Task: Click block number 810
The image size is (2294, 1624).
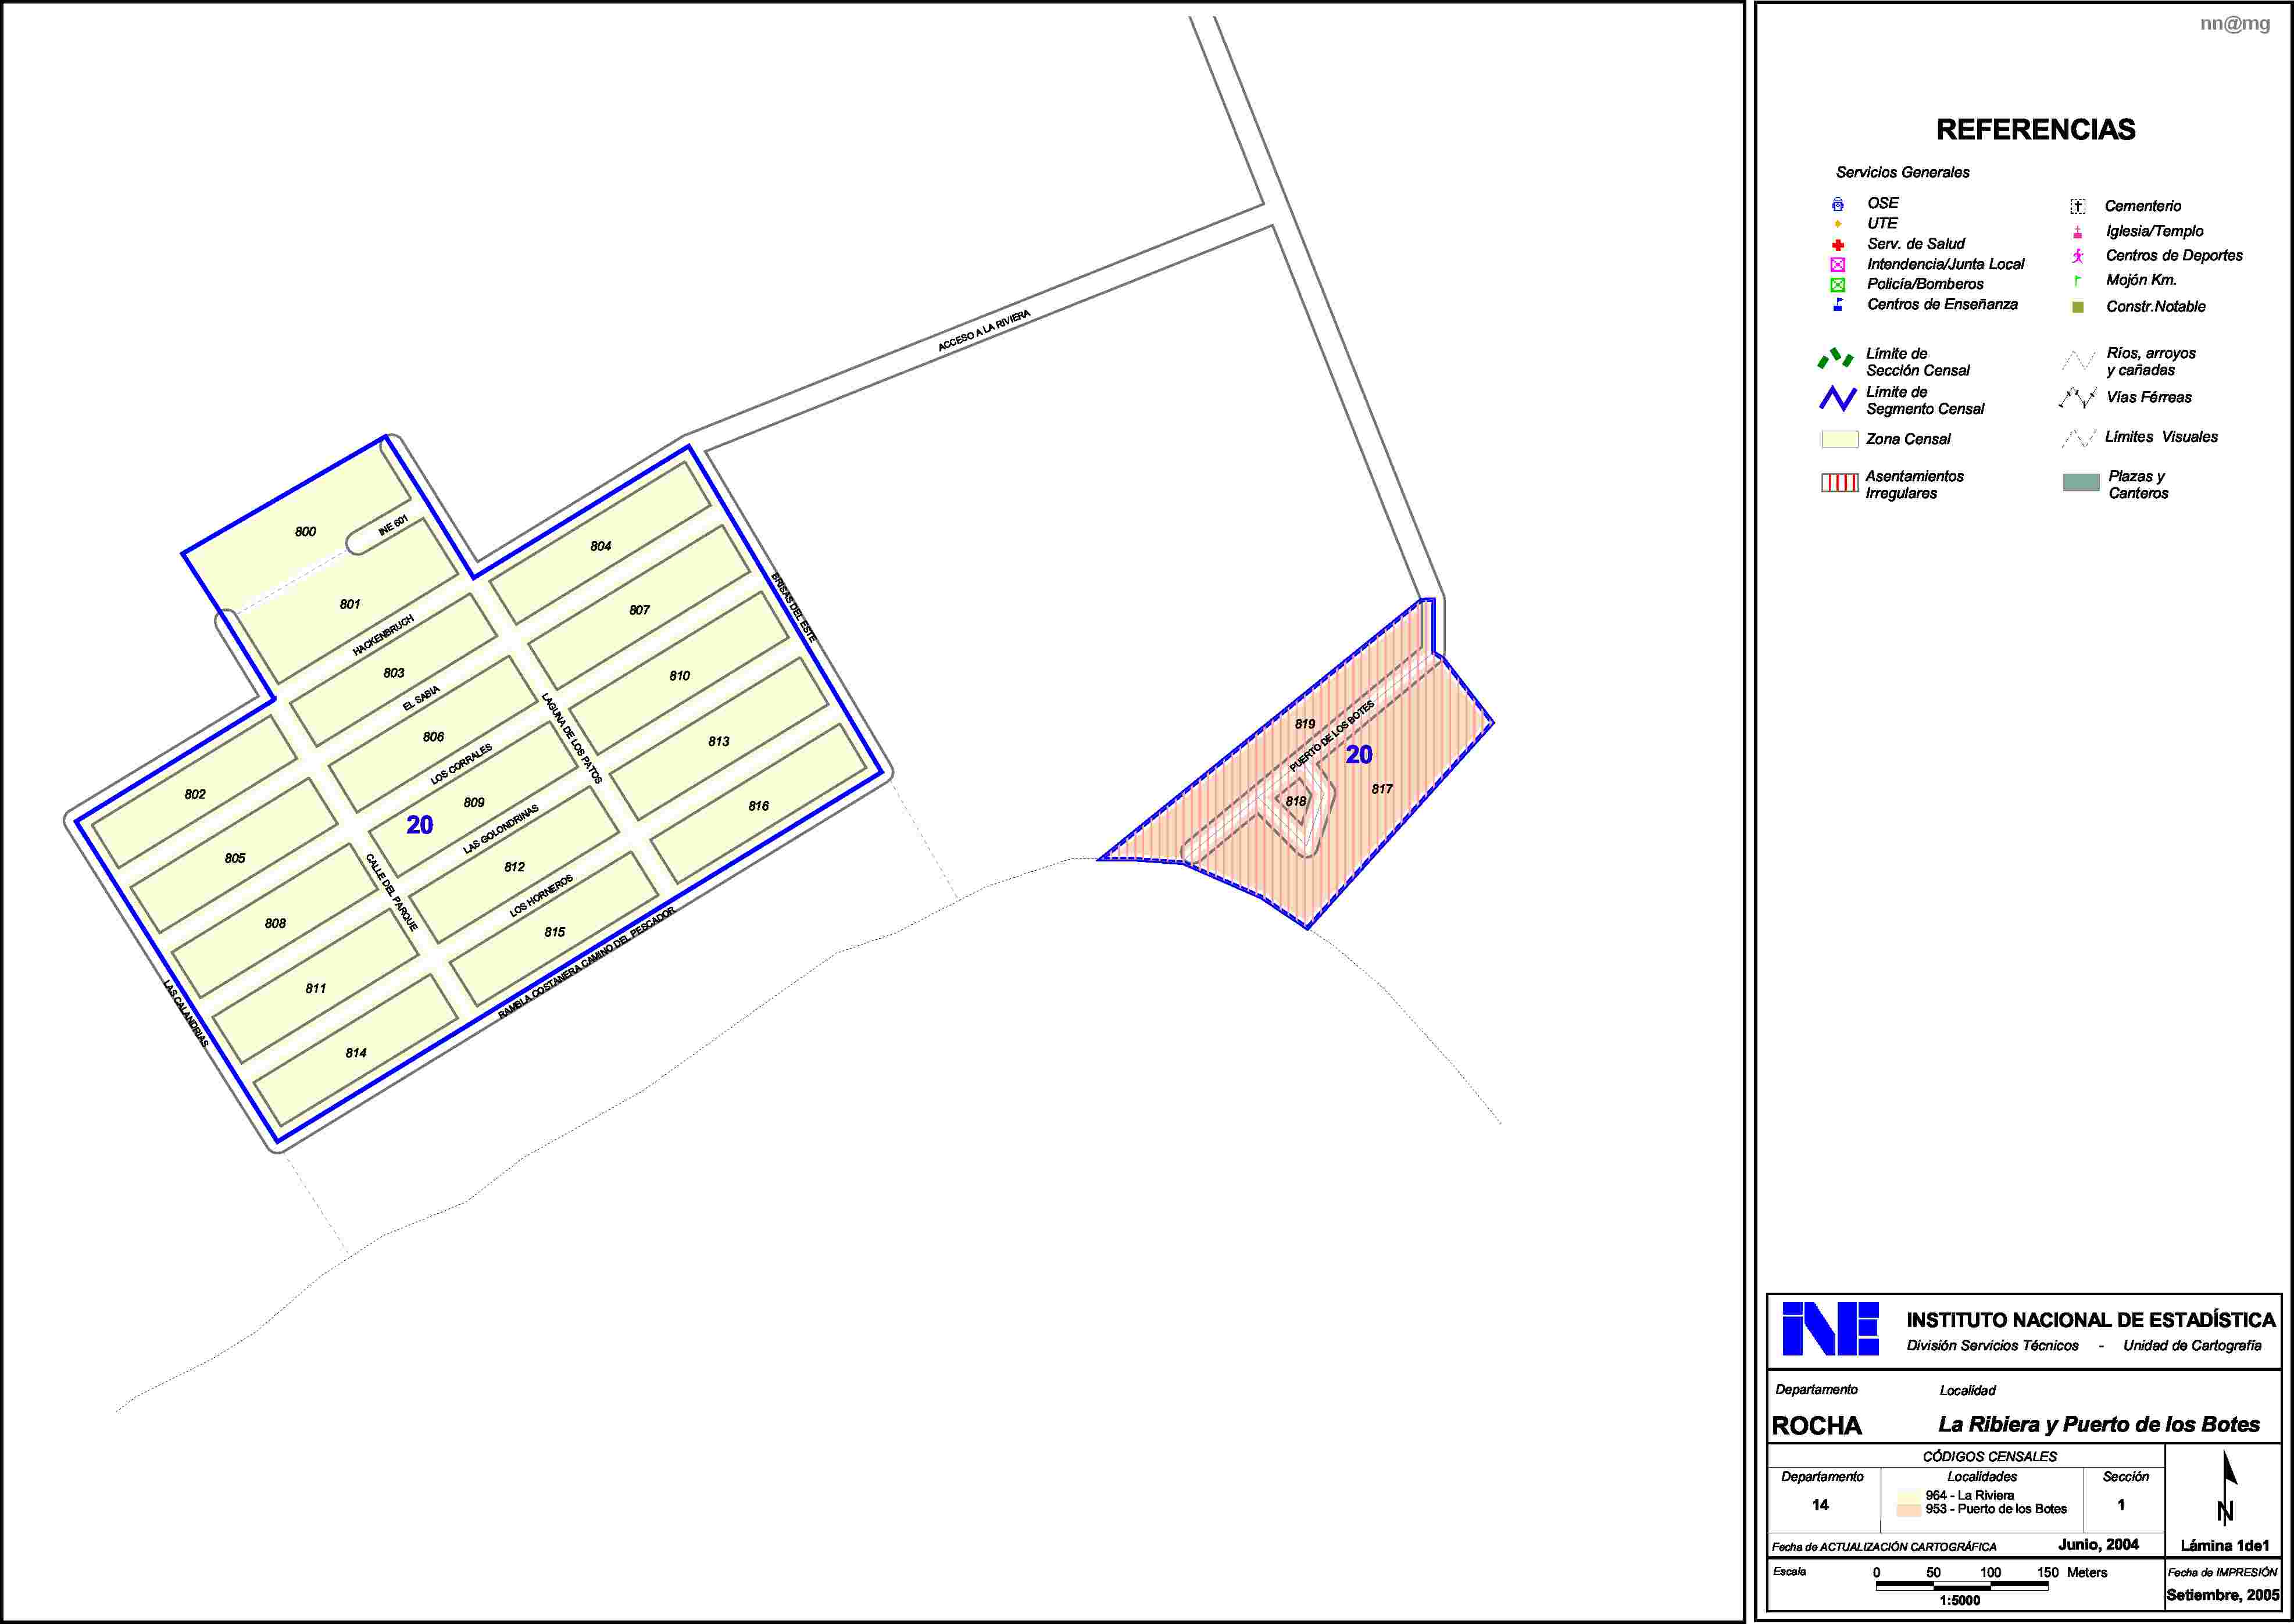Action: (x=679, y=676)
